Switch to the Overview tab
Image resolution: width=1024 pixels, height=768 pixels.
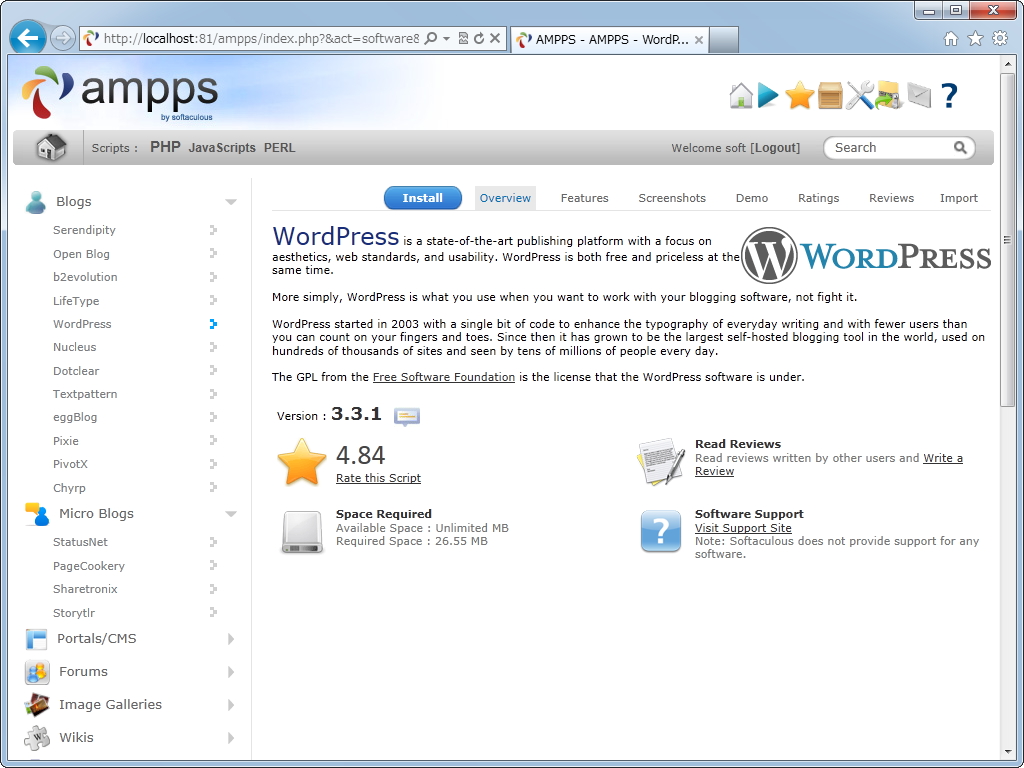(x=505, y=198)
